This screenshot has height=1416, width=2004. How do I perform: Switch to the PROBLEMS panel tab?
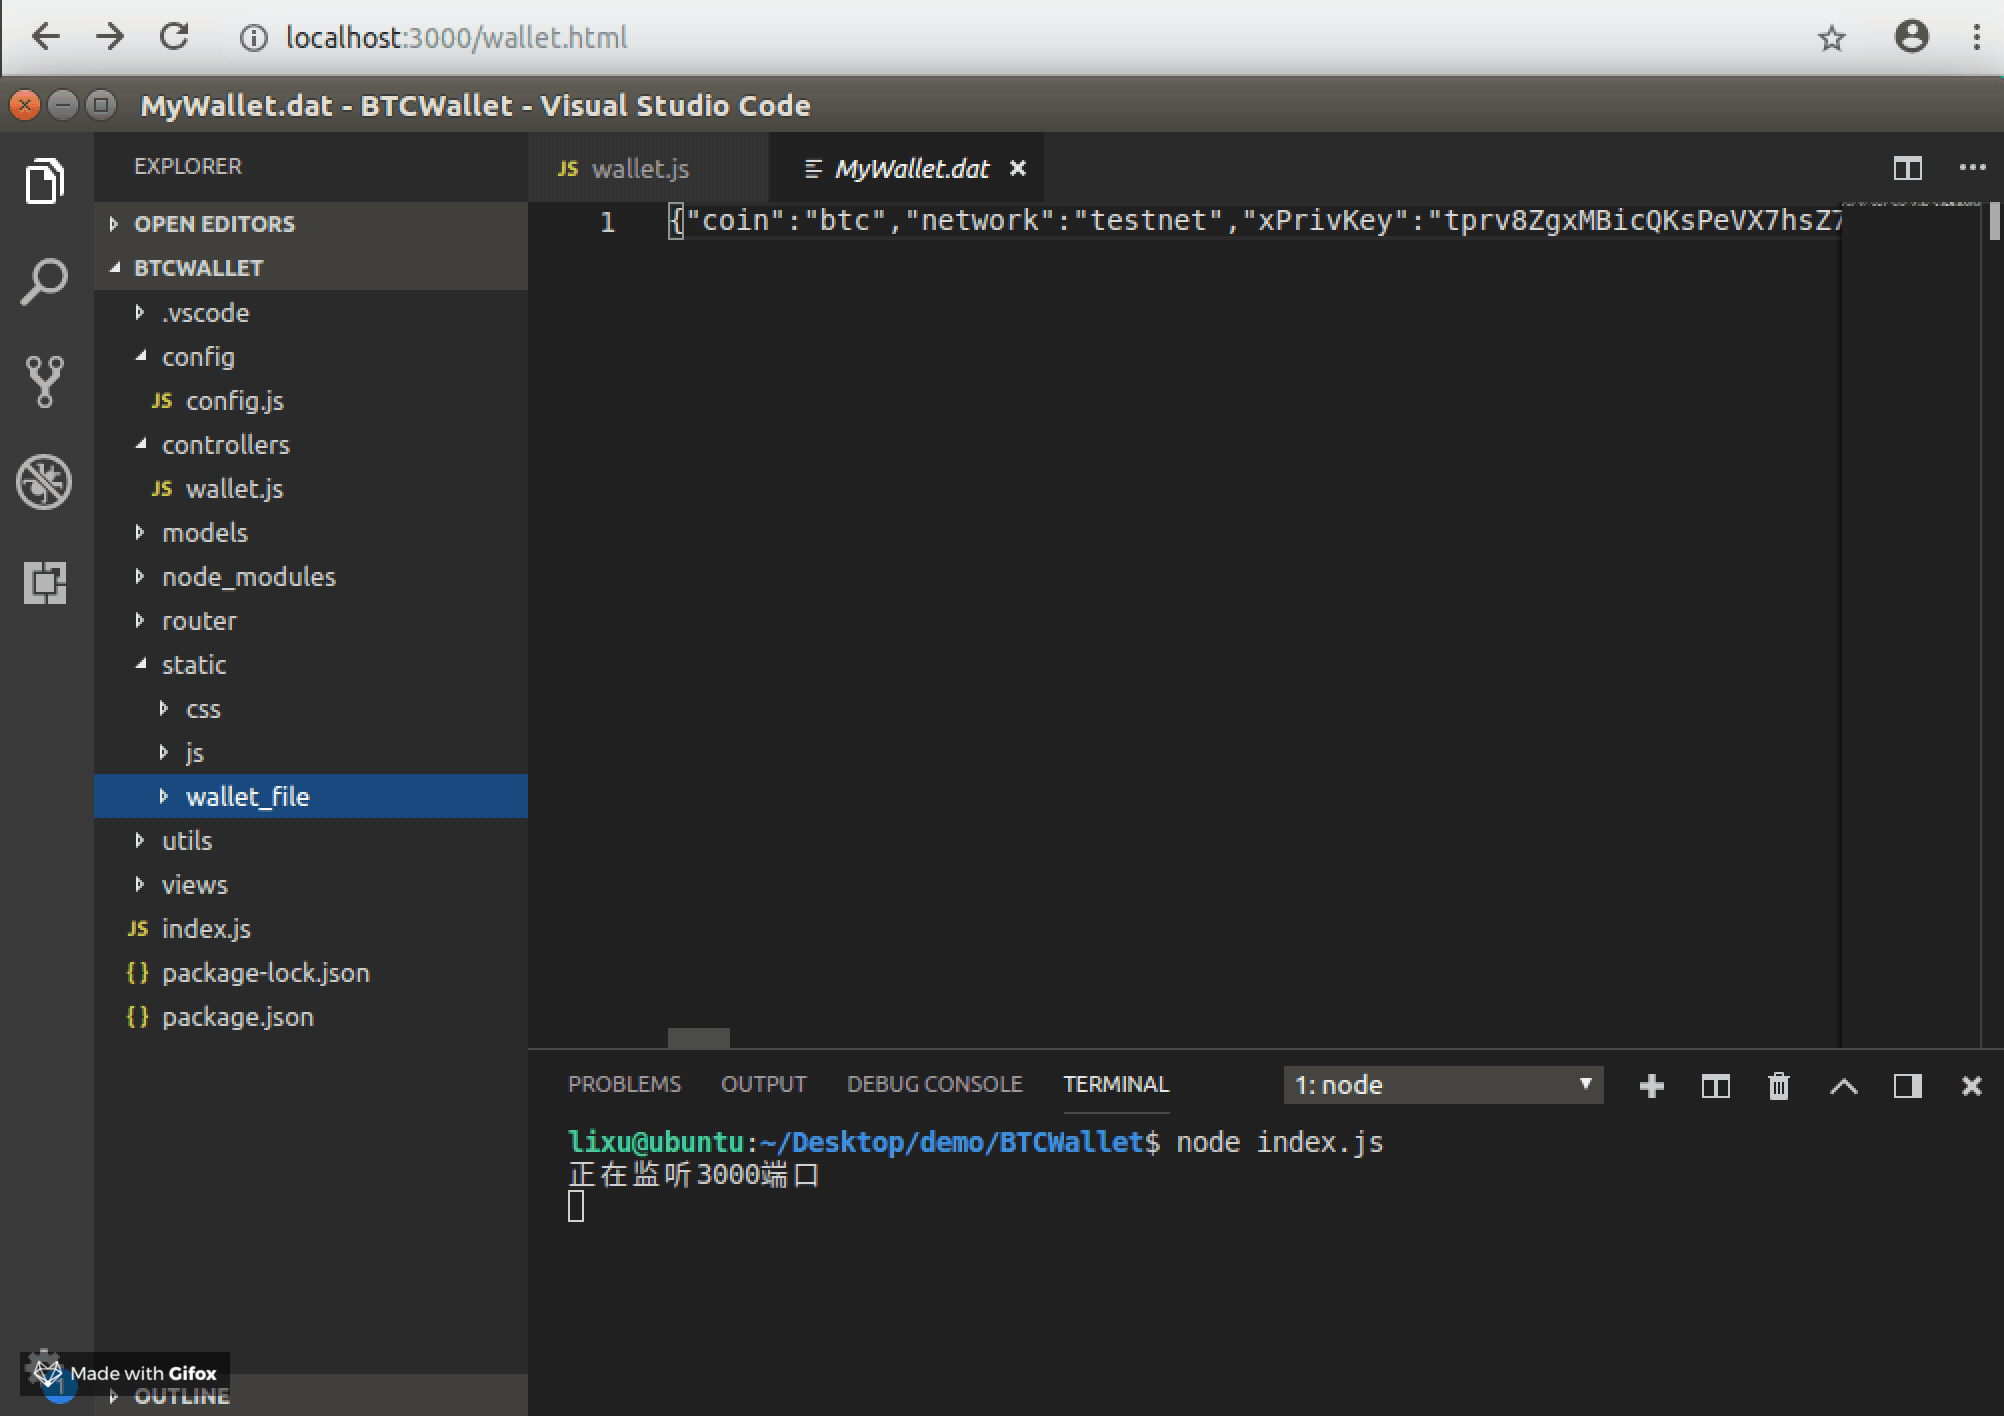click(624, 1085)
